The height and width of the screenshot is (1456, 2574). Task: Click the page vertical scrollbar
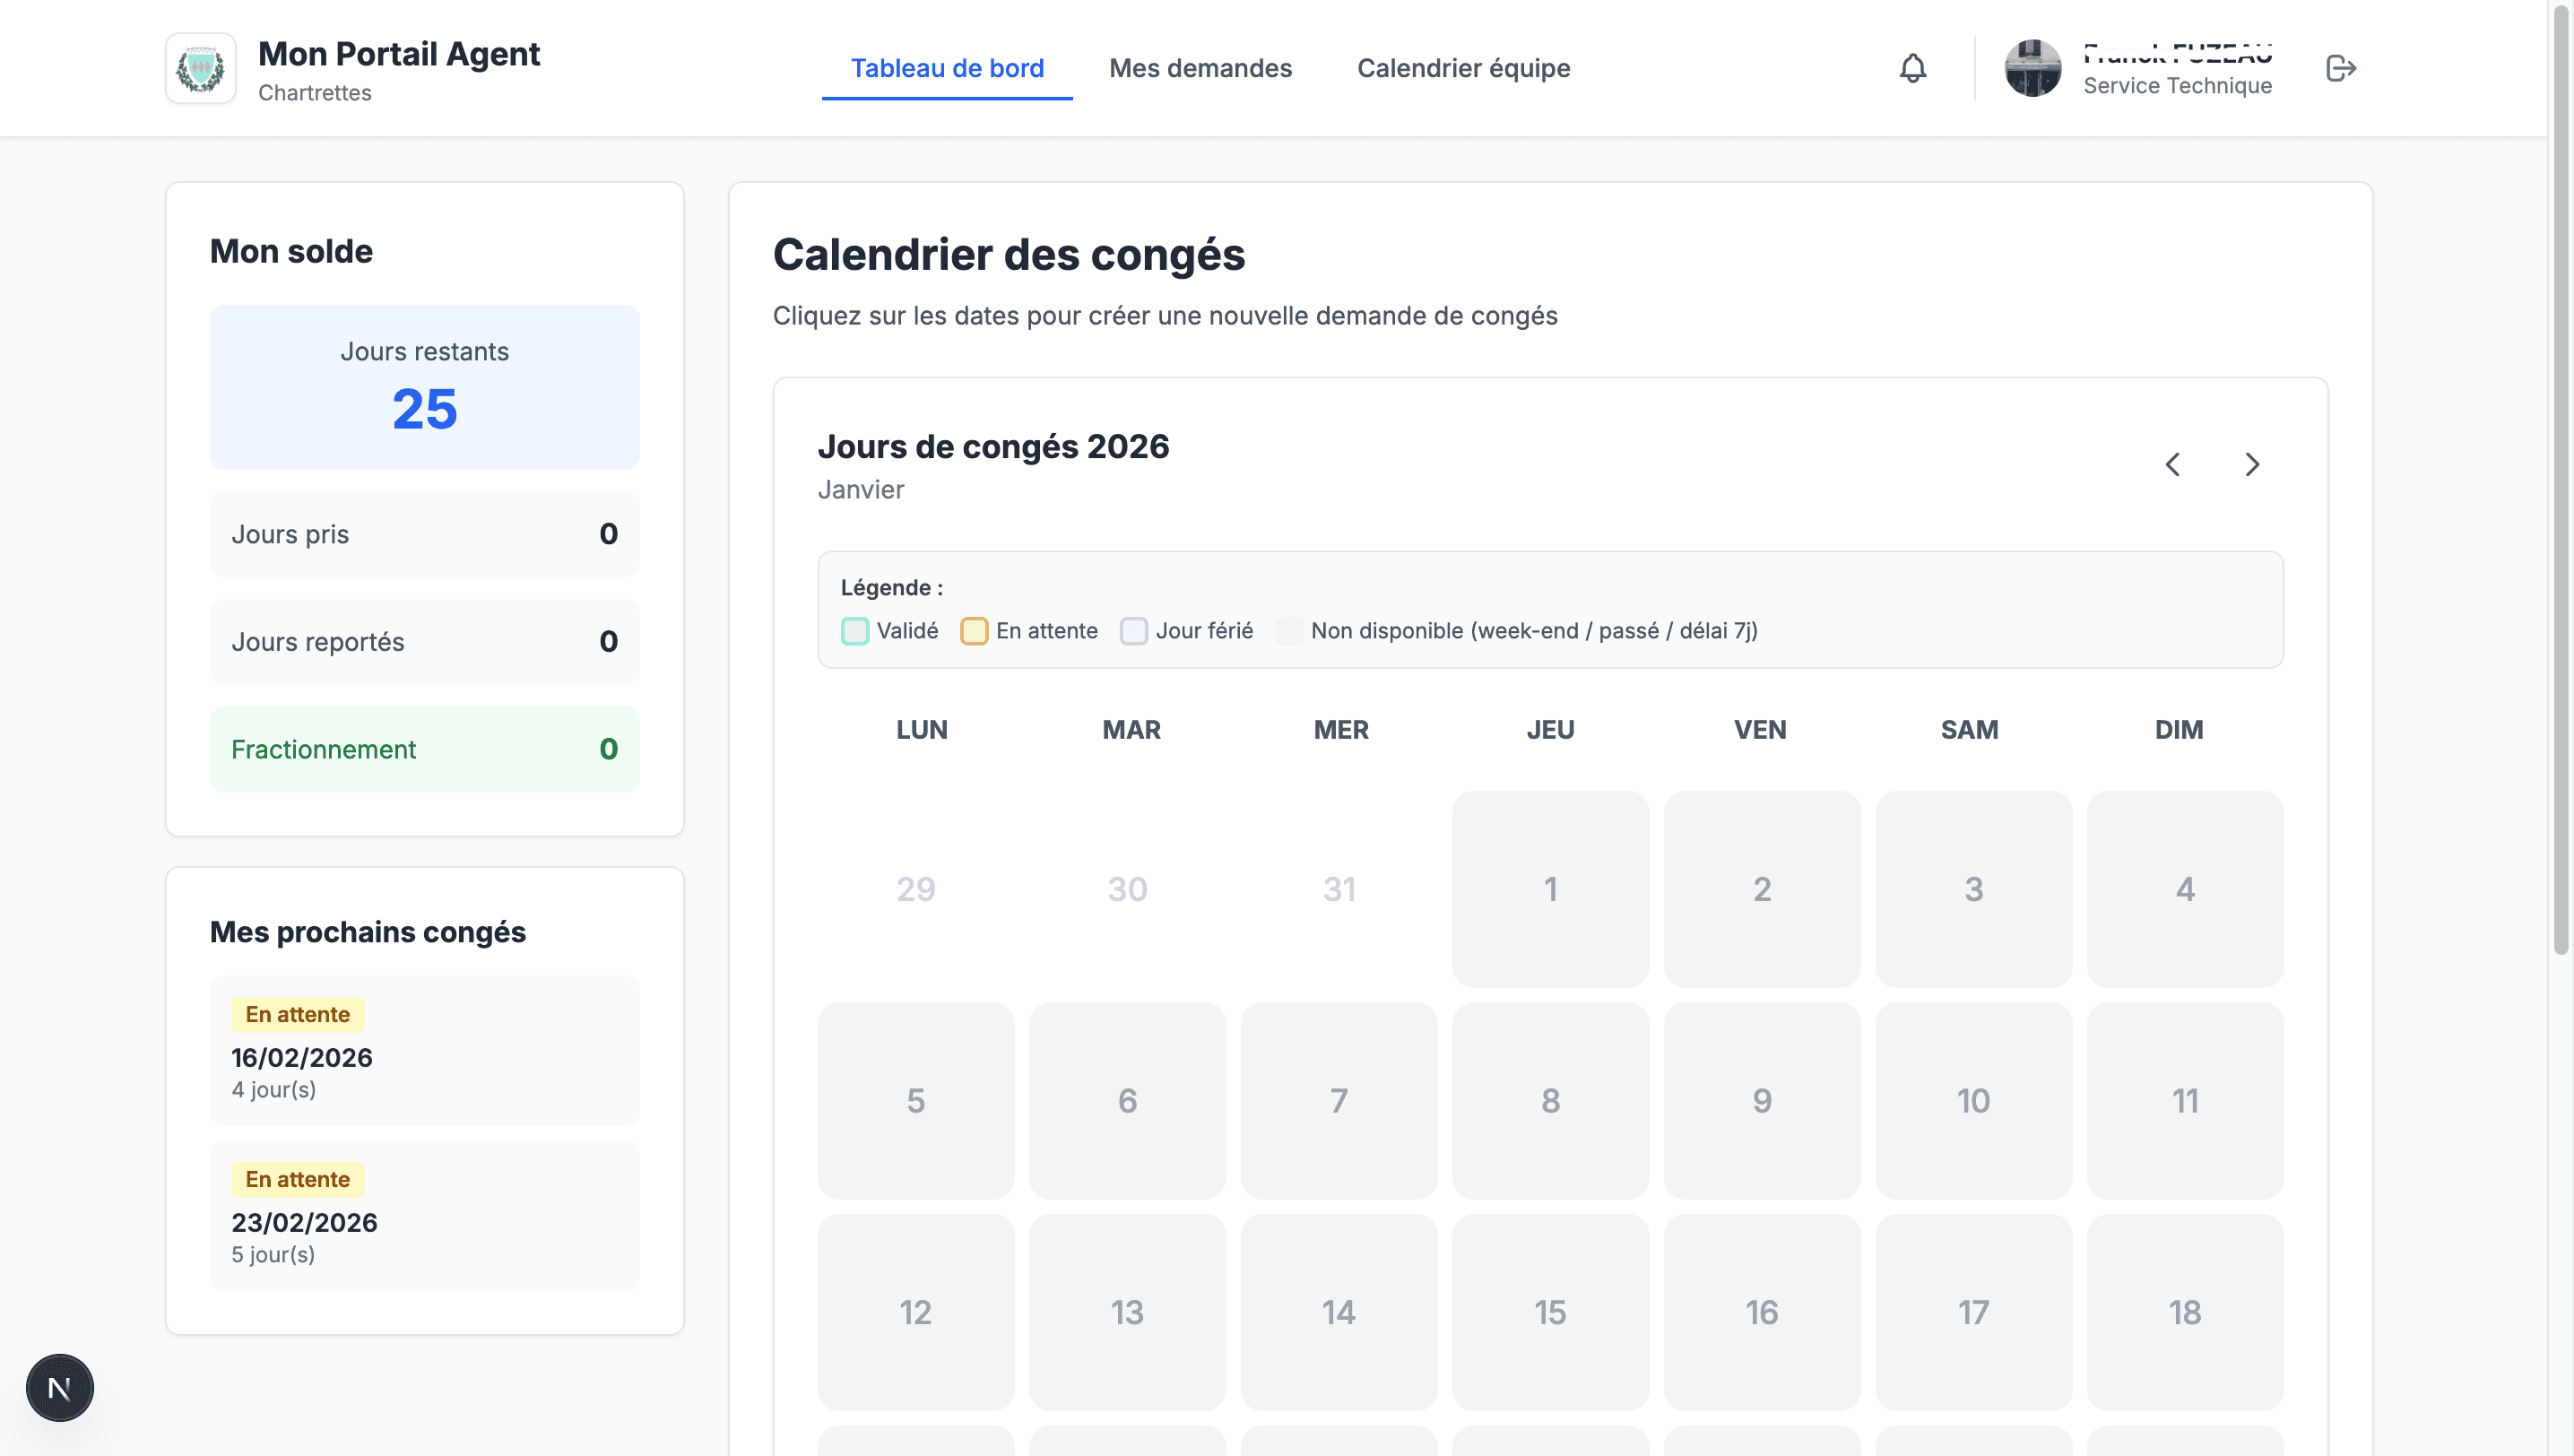tap(2561, 480)
